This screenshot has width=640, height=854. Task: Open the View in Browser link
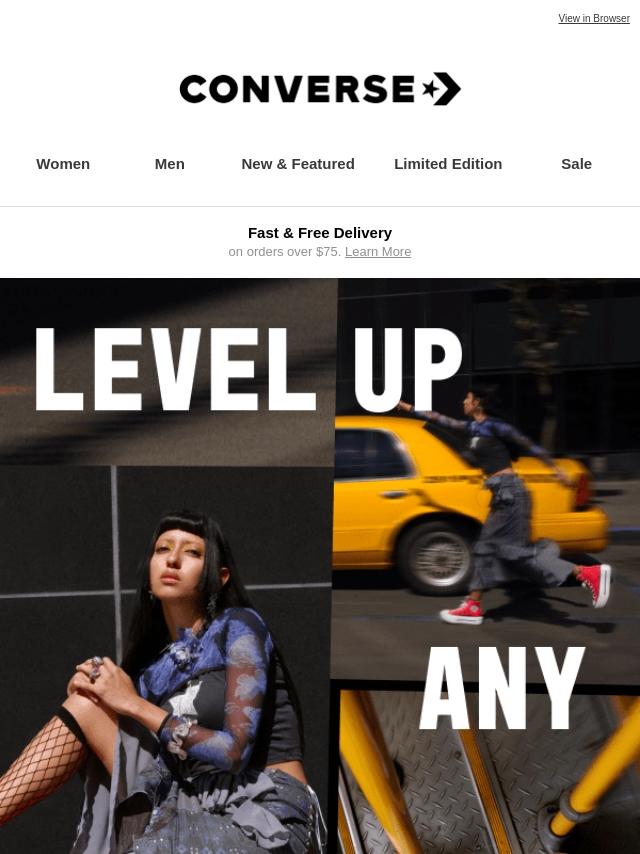594,19
